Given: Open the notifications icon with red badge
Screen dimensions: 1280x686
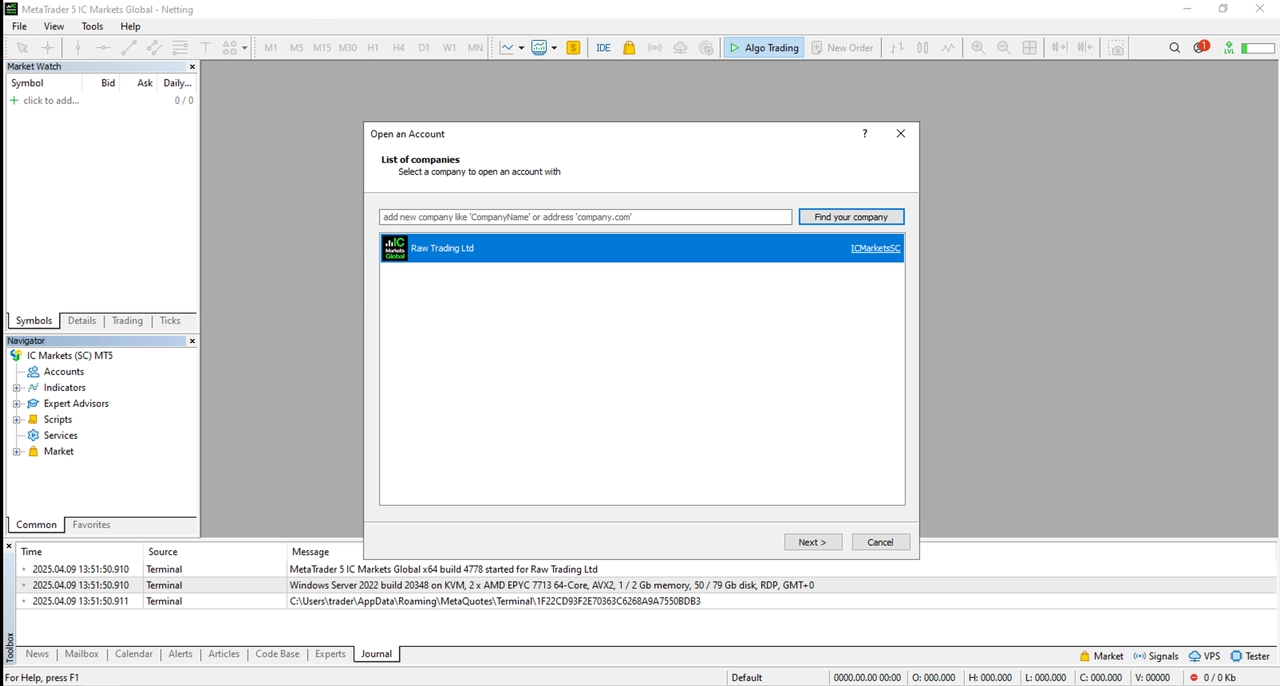Looking at the screenshot, I should (x=1201, y=47).
